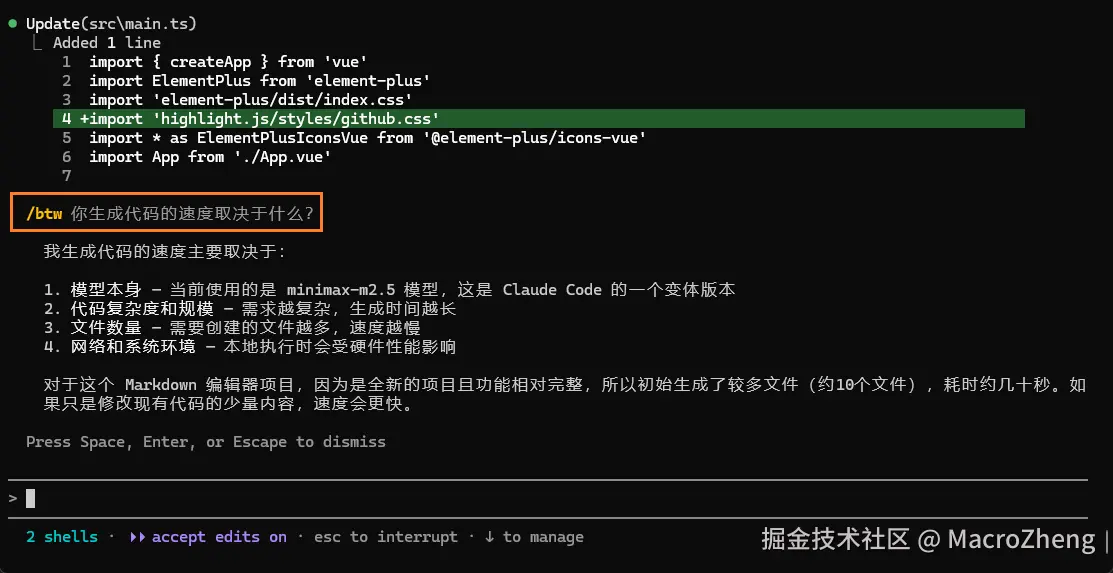Click the tree branch icon before 'Added 1 line'

click(x=38, y=43)
